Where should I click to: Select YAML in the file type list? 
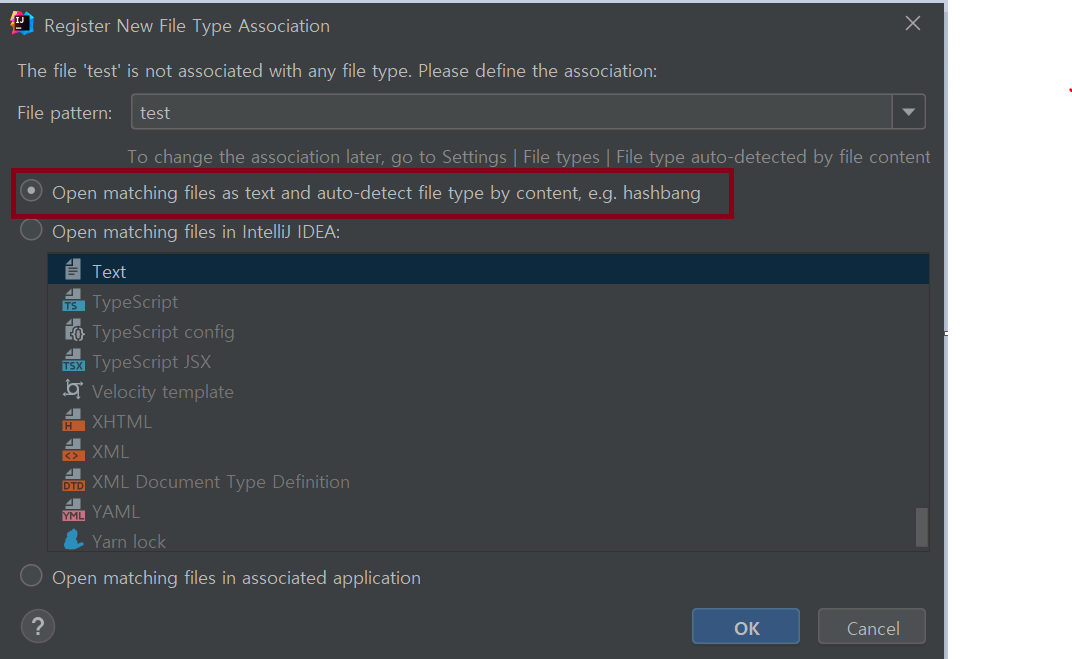[488, 512]
